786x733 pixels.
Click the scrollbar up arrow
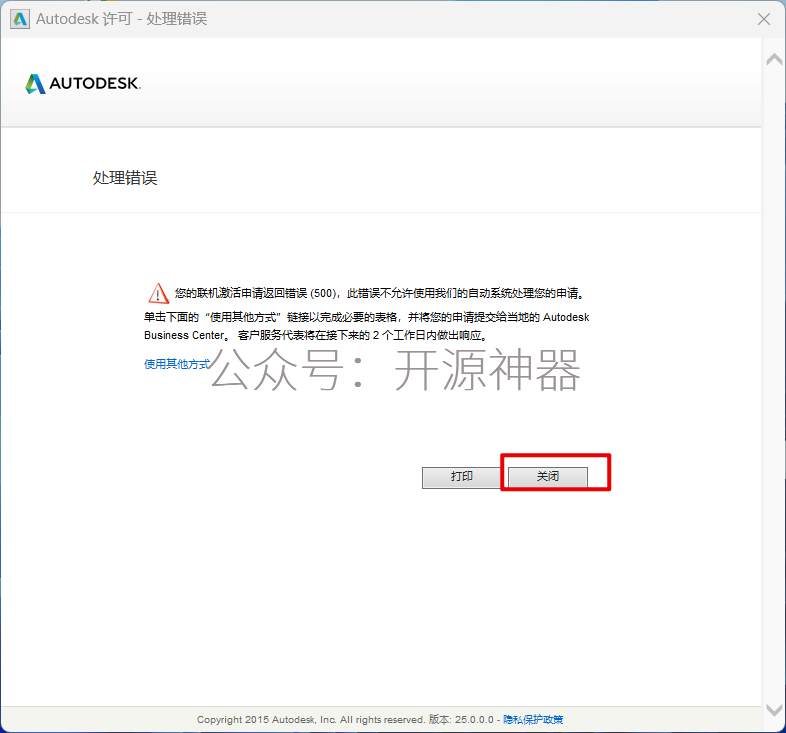(774, 59)
